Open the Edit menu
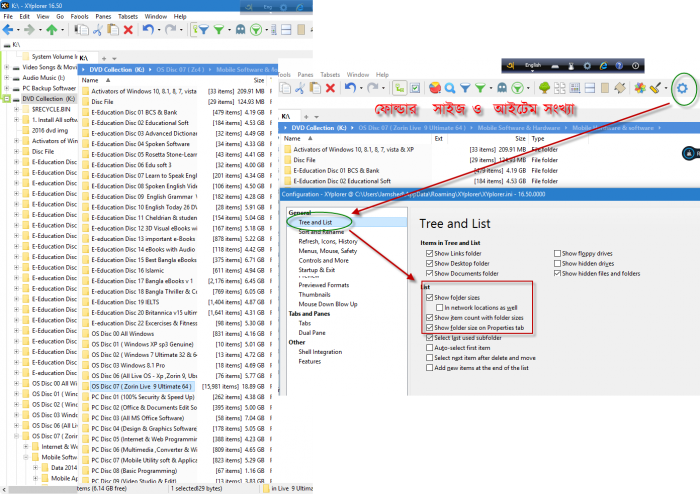This screenshot has width=700, height=494. coord(25,17)
